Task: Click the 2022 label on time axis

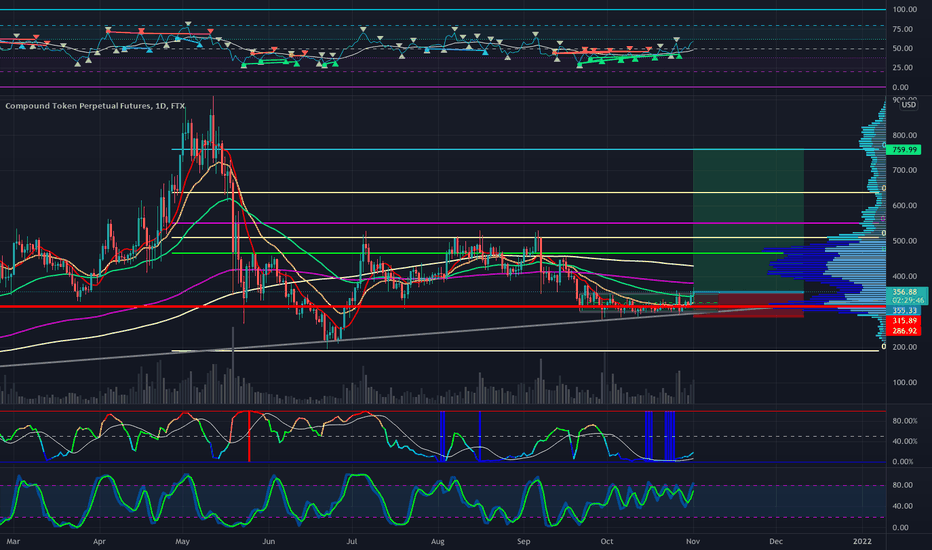Action: click(x=862, y=542)
